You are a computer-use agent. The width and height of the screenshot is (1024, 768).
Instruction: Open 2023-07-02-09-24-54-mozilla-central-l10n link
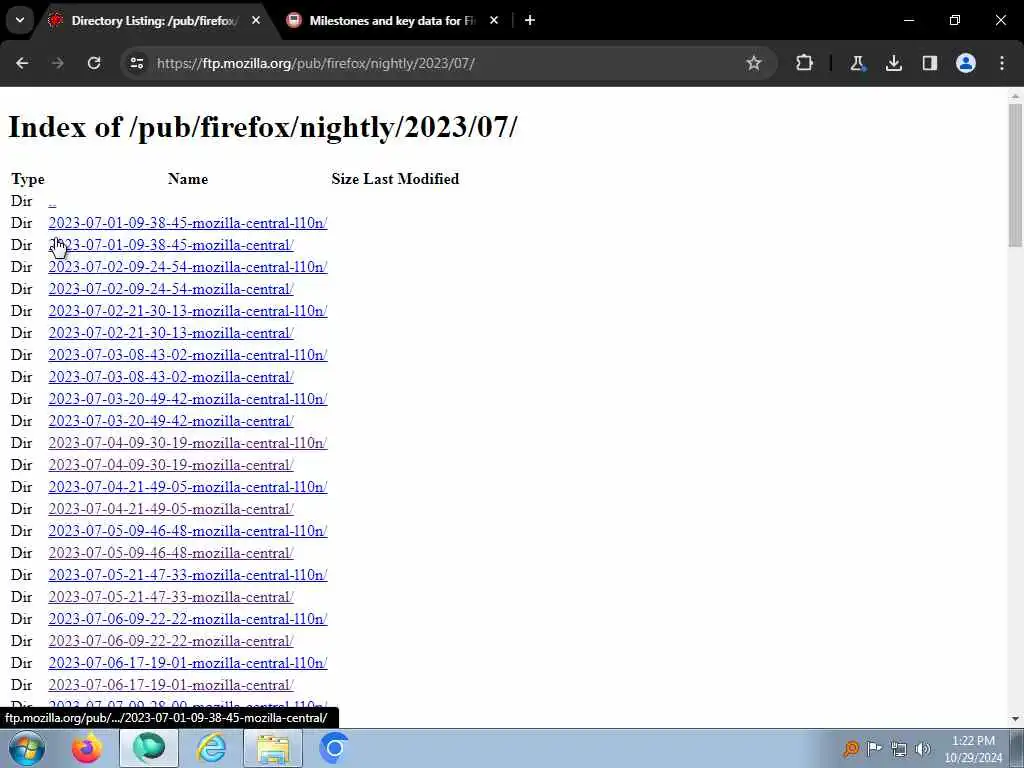click(187, 267)
